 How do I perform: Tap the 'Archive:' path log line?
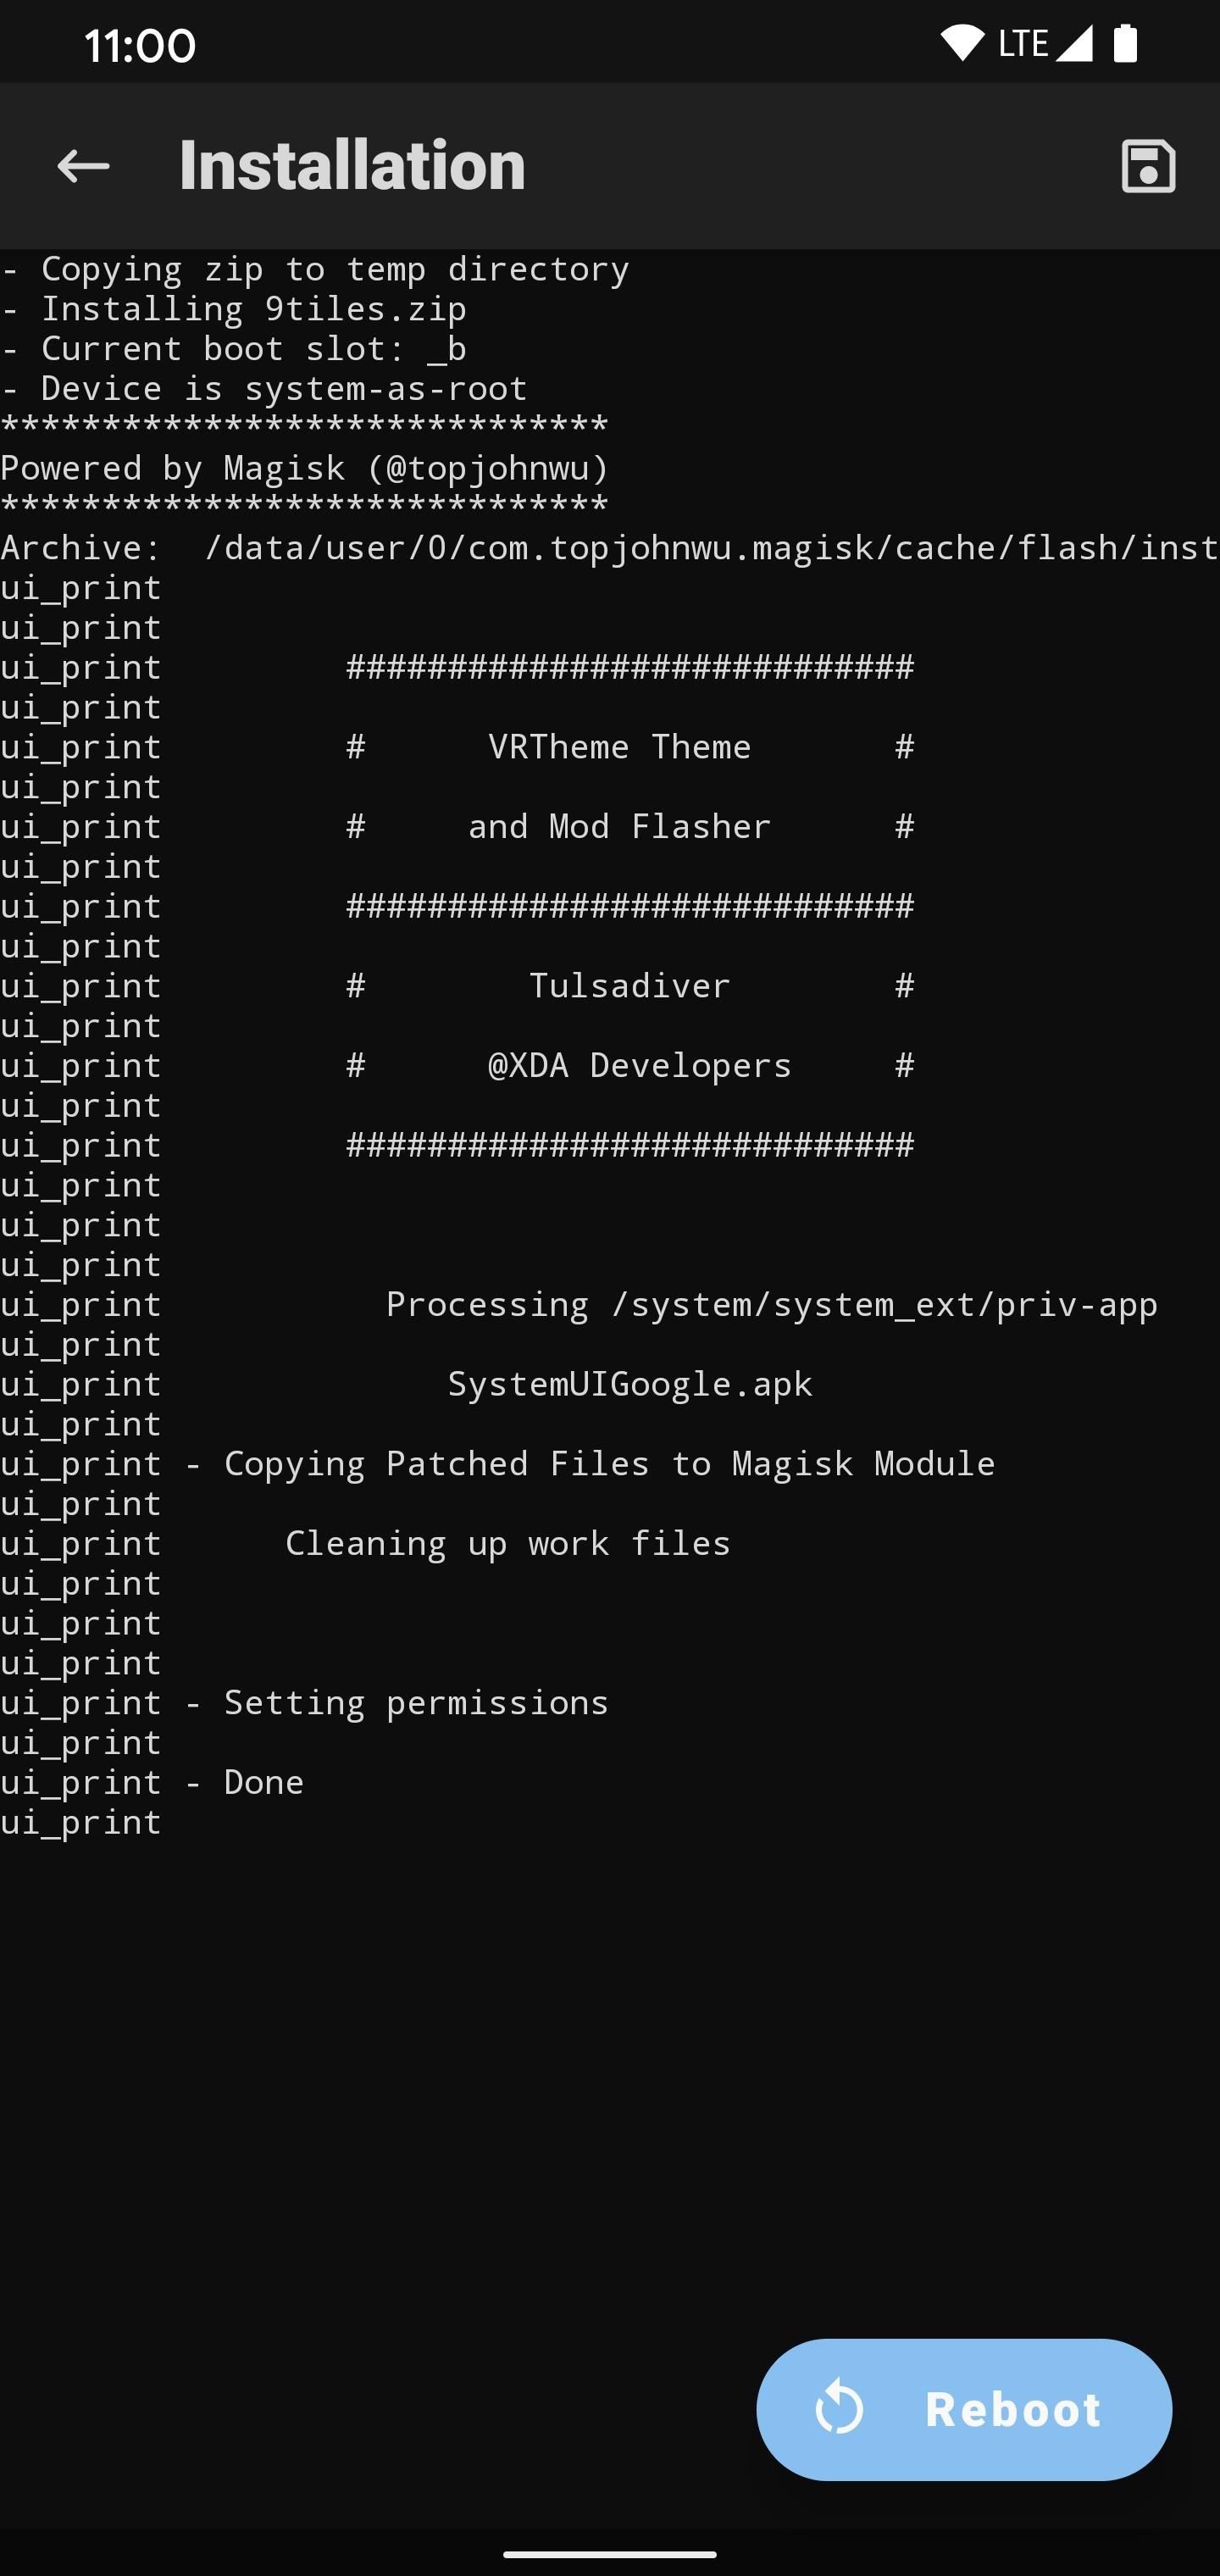[x=610, y=548]
